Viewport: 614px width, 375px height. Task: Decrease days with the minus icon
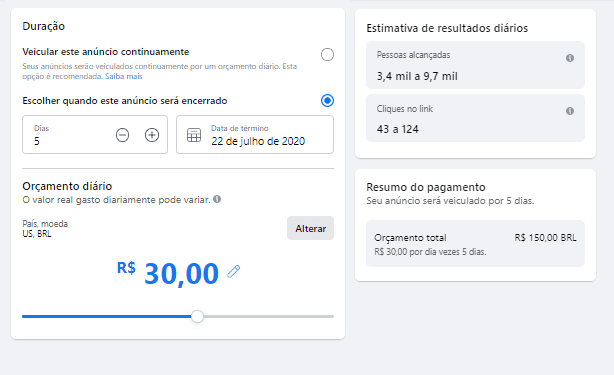(x=122, y=135)
